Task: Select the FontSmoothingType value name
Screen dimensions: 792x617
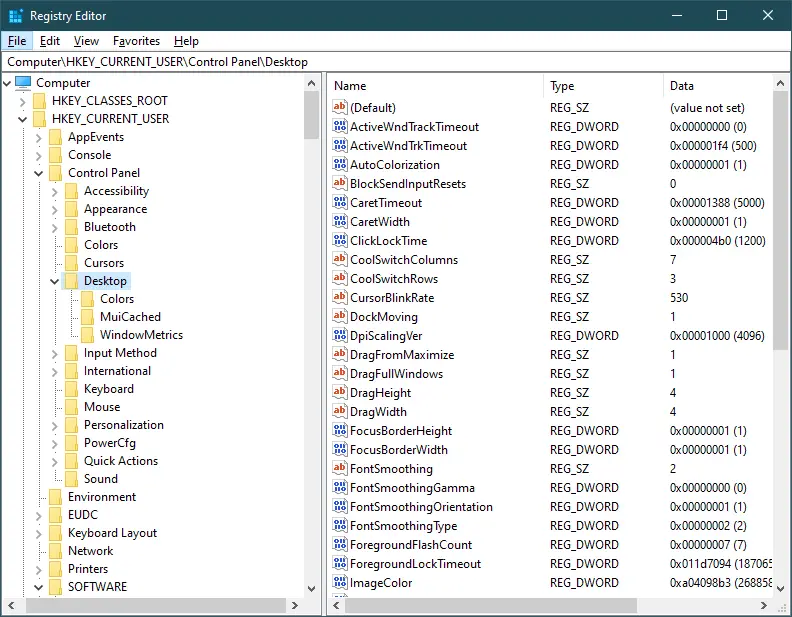Action: click(x=404, y=526)
